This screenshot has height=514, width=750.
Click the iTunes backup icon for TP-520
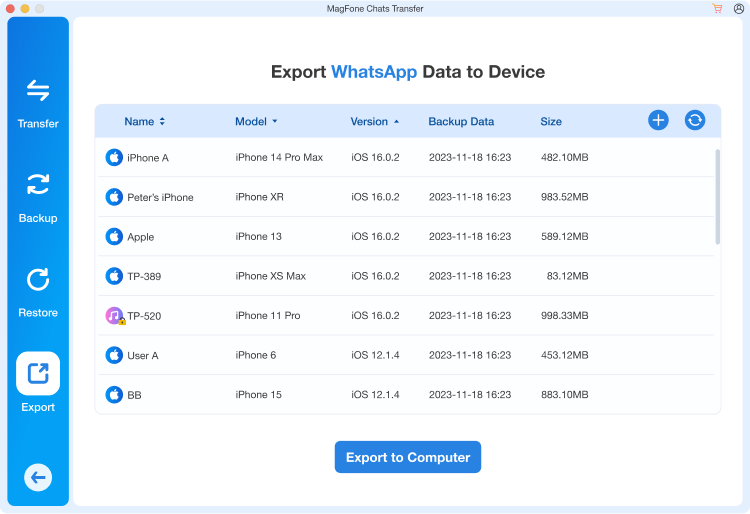click(x=114, y=316)
